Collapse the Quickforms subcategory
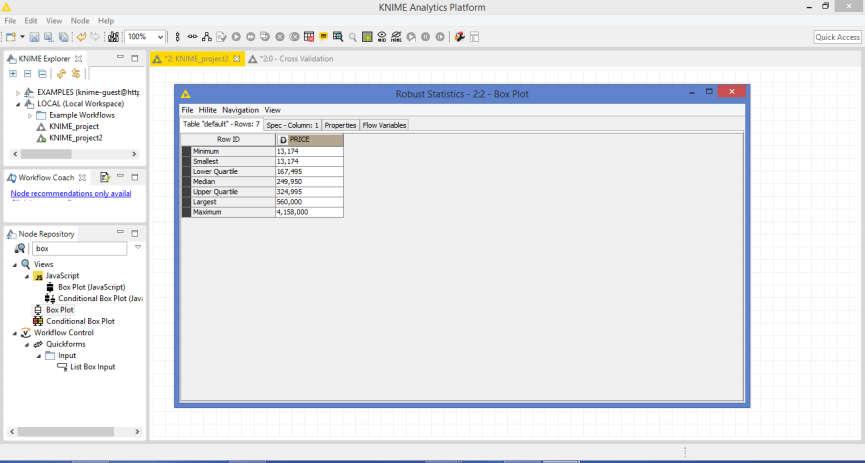Viewport: 865px width, 463px height. pyautogui.click(x=27, y=344)
